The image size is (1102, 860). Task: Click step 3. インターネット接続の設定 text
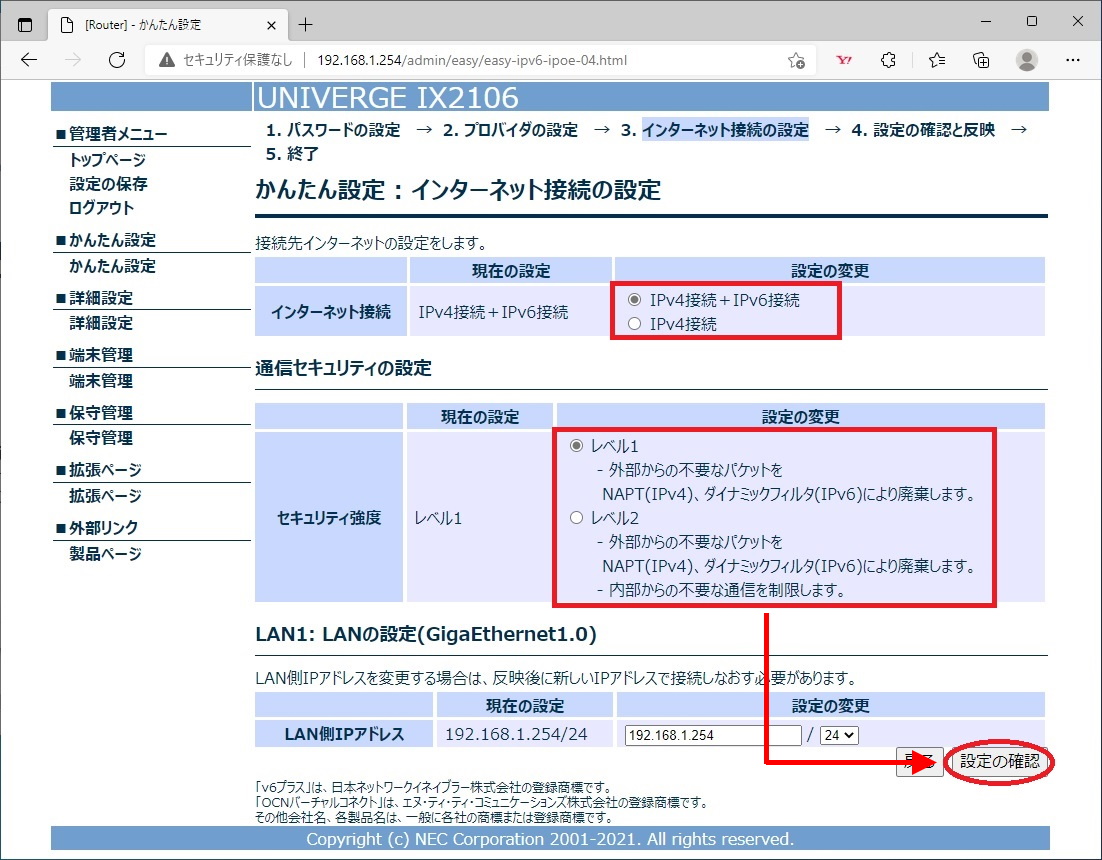click(715, 130)
